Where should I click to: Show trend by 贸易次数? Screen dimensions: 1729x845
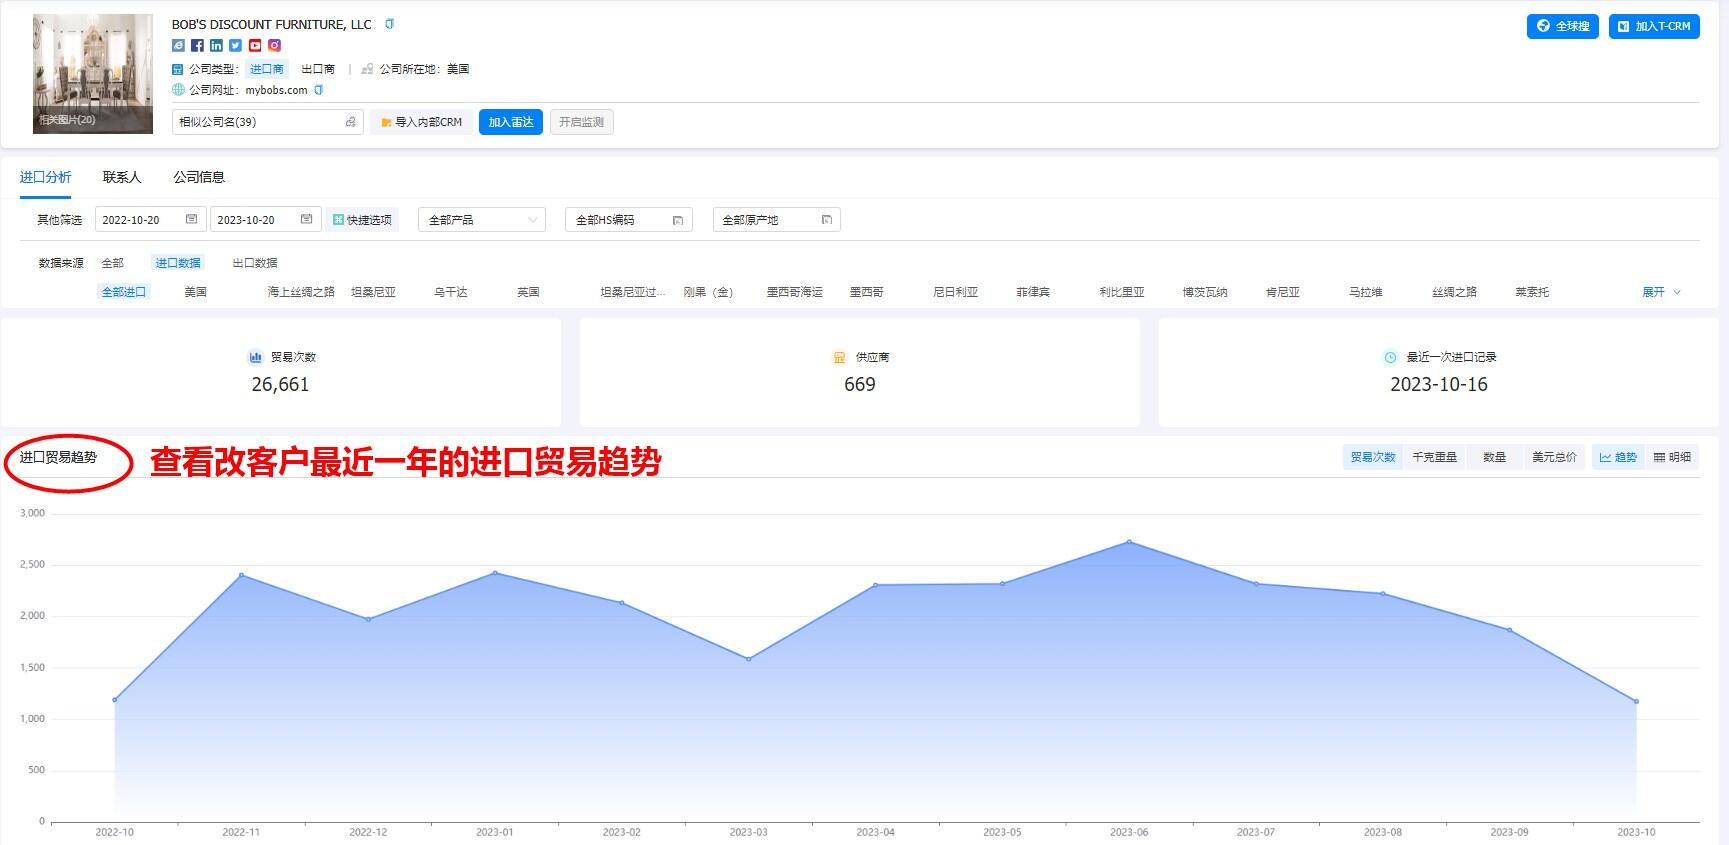(1373, 457)
